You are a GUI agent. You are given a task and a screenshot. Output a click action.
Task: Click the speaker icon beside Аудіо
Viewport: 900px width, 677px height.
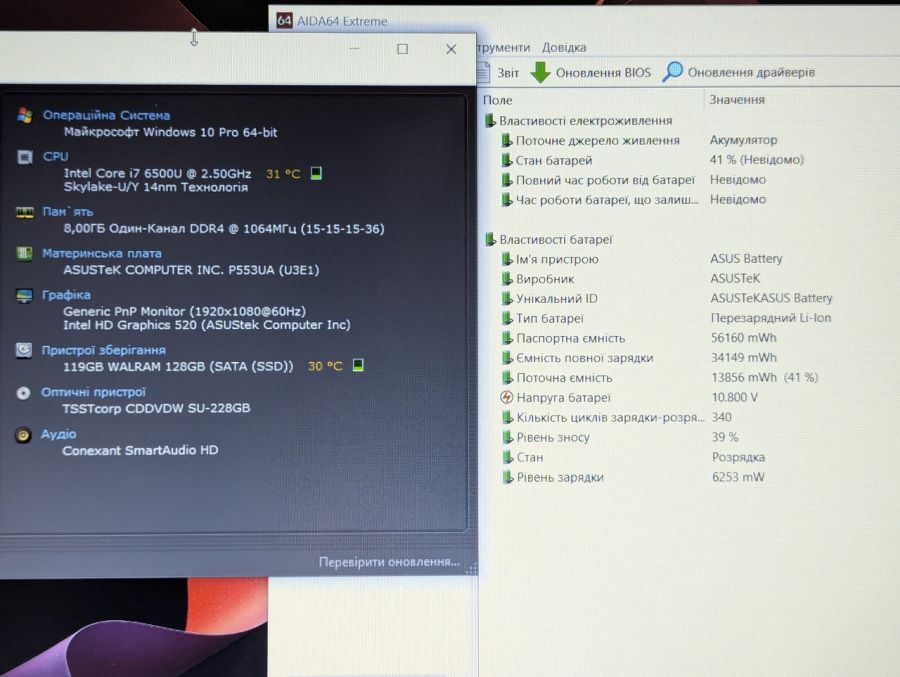(23, 435)
